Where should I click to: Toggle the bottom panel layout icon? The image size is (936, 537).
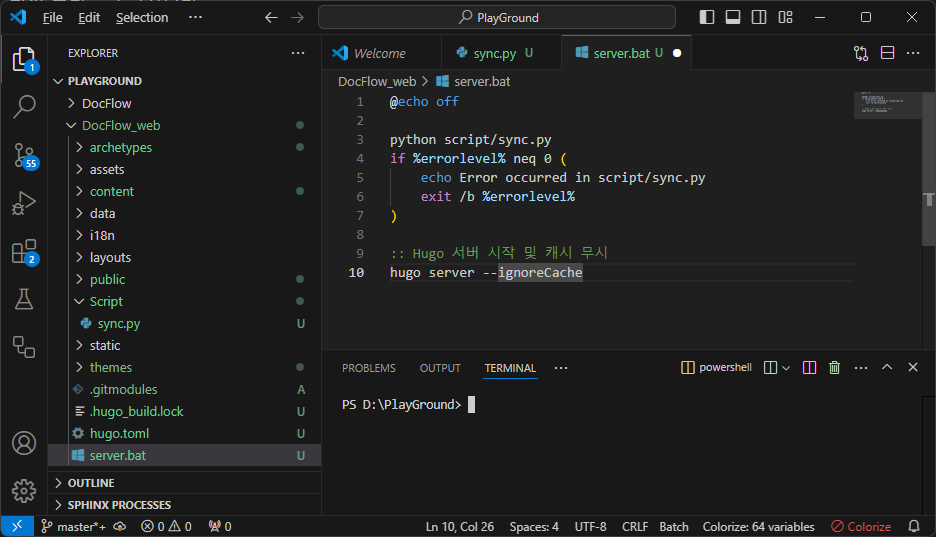click(733, 17)
